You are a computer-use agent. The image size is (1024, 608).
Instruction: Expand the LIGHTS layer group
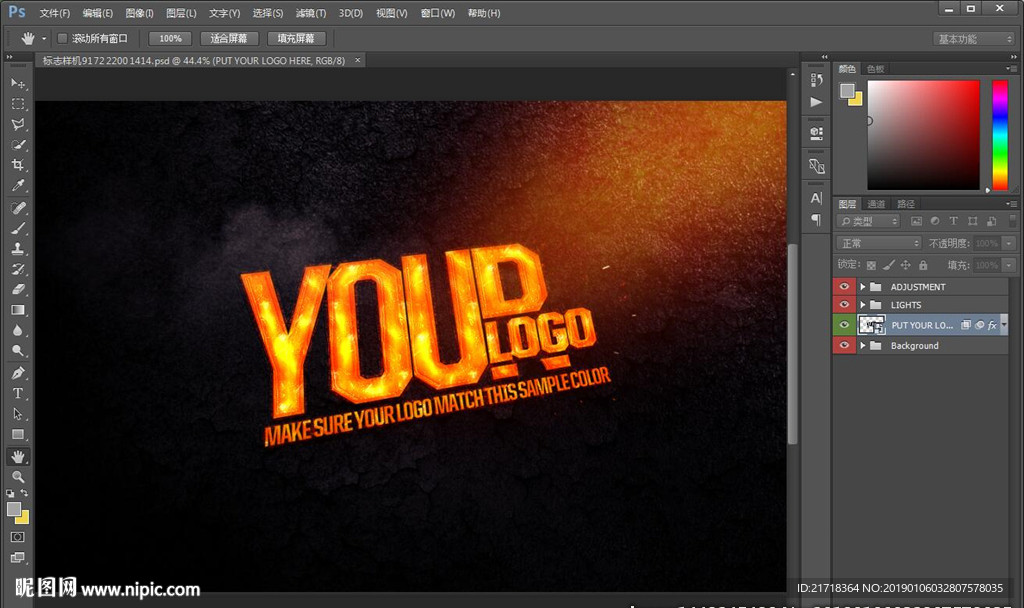click(863, 305)
